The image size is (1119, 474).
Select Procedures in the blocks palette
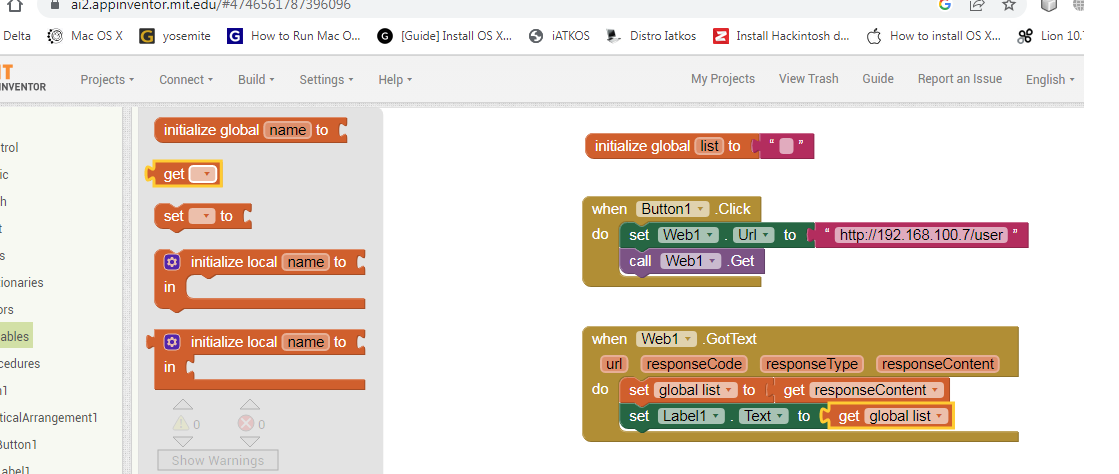point(20,363)
